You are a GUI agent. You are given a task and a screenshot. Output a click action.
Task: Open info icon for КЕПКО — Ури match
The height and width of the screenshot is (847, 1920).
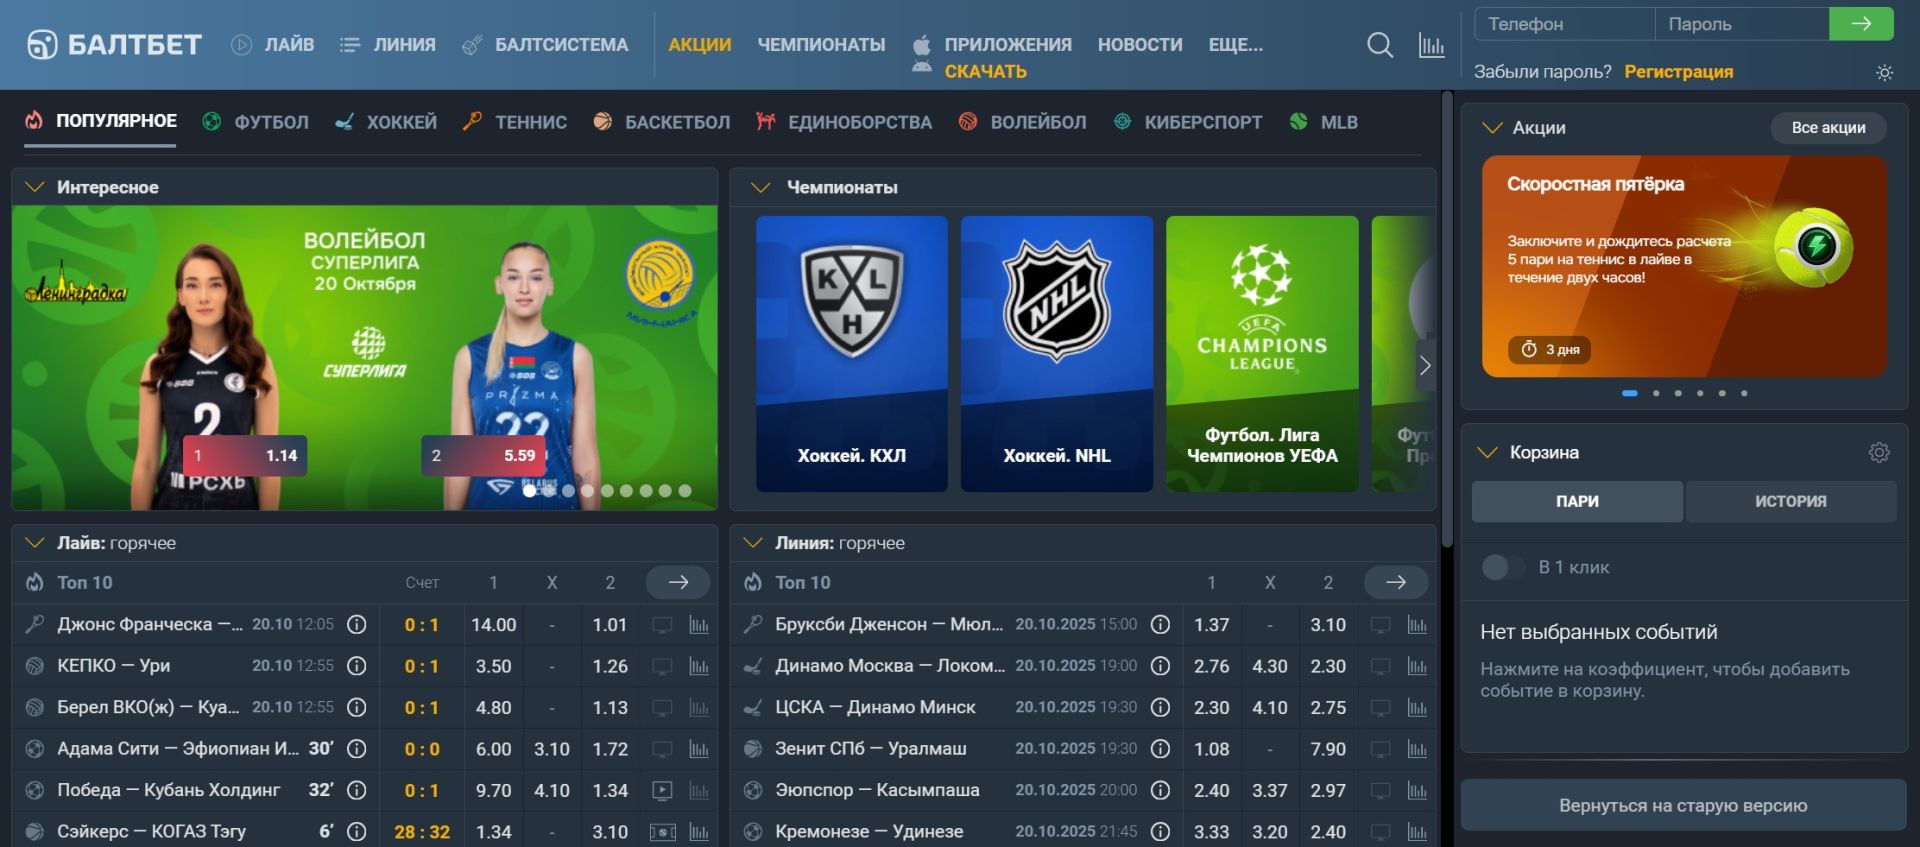click(356, 666)
